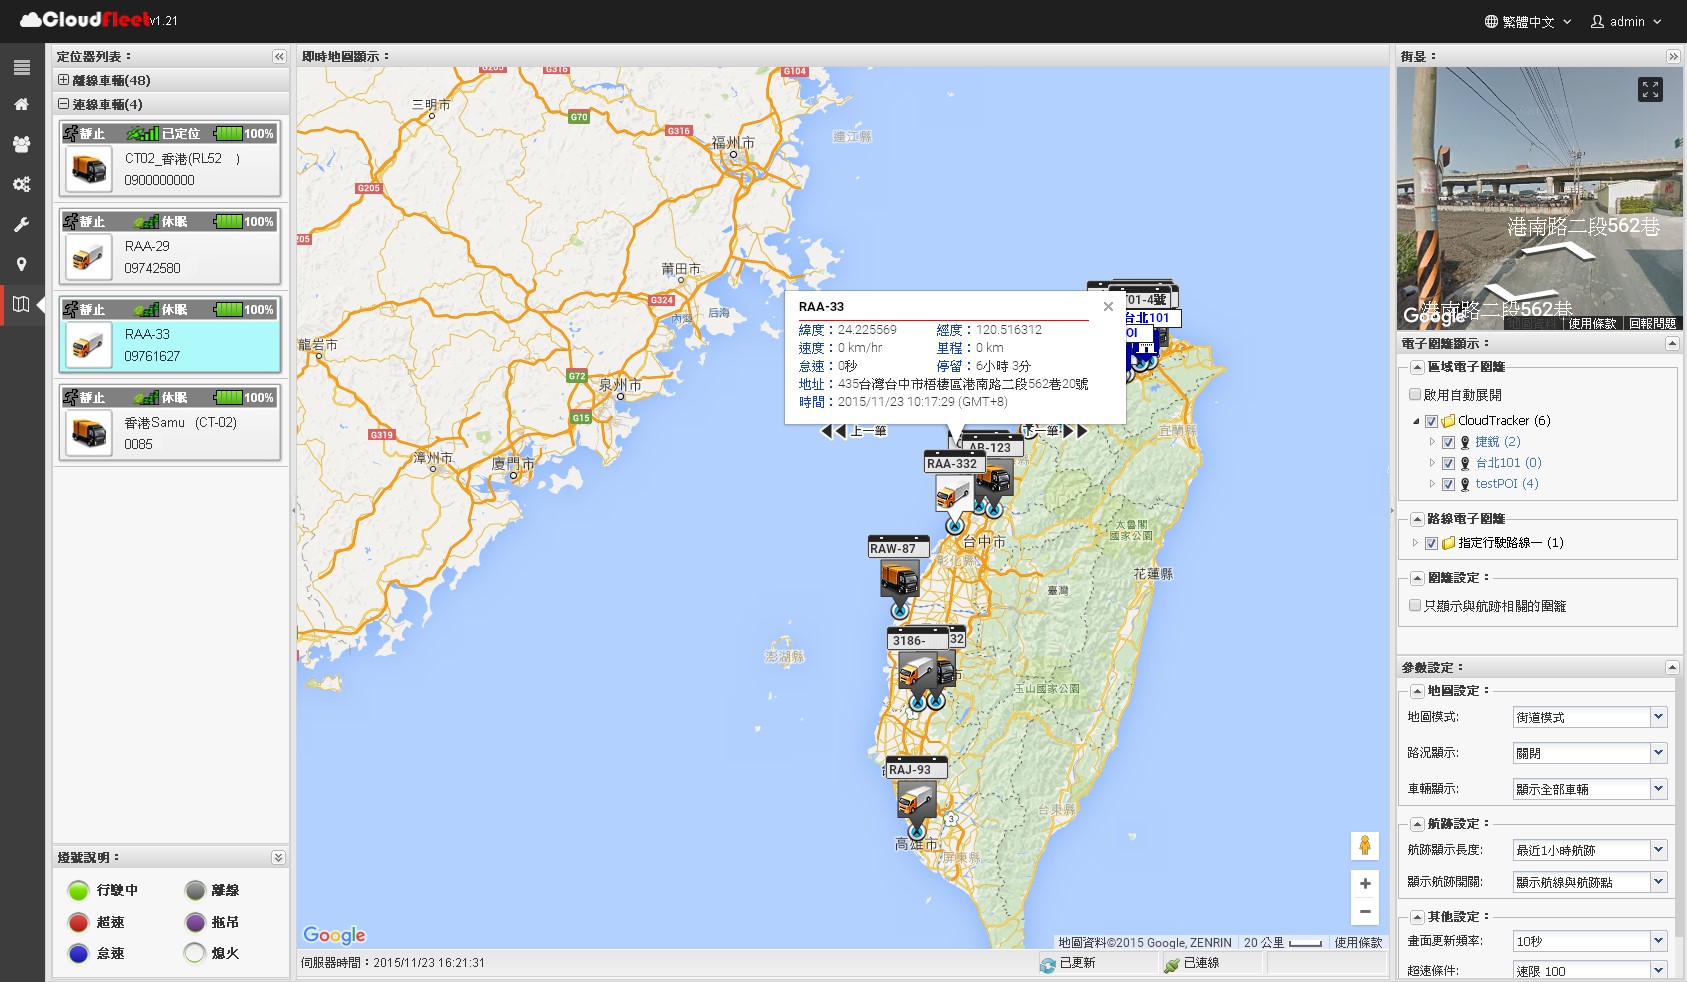Select the Street View pegman icon
The height and width of the screenshot is (982, 1687).
coord(1364,845)
